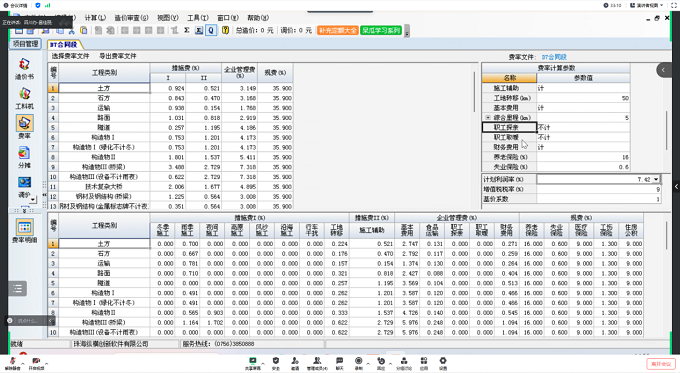This screenshot has height=373, width=680.
Task: Open the B7合同段 rate file link
Action: (554, 57)
